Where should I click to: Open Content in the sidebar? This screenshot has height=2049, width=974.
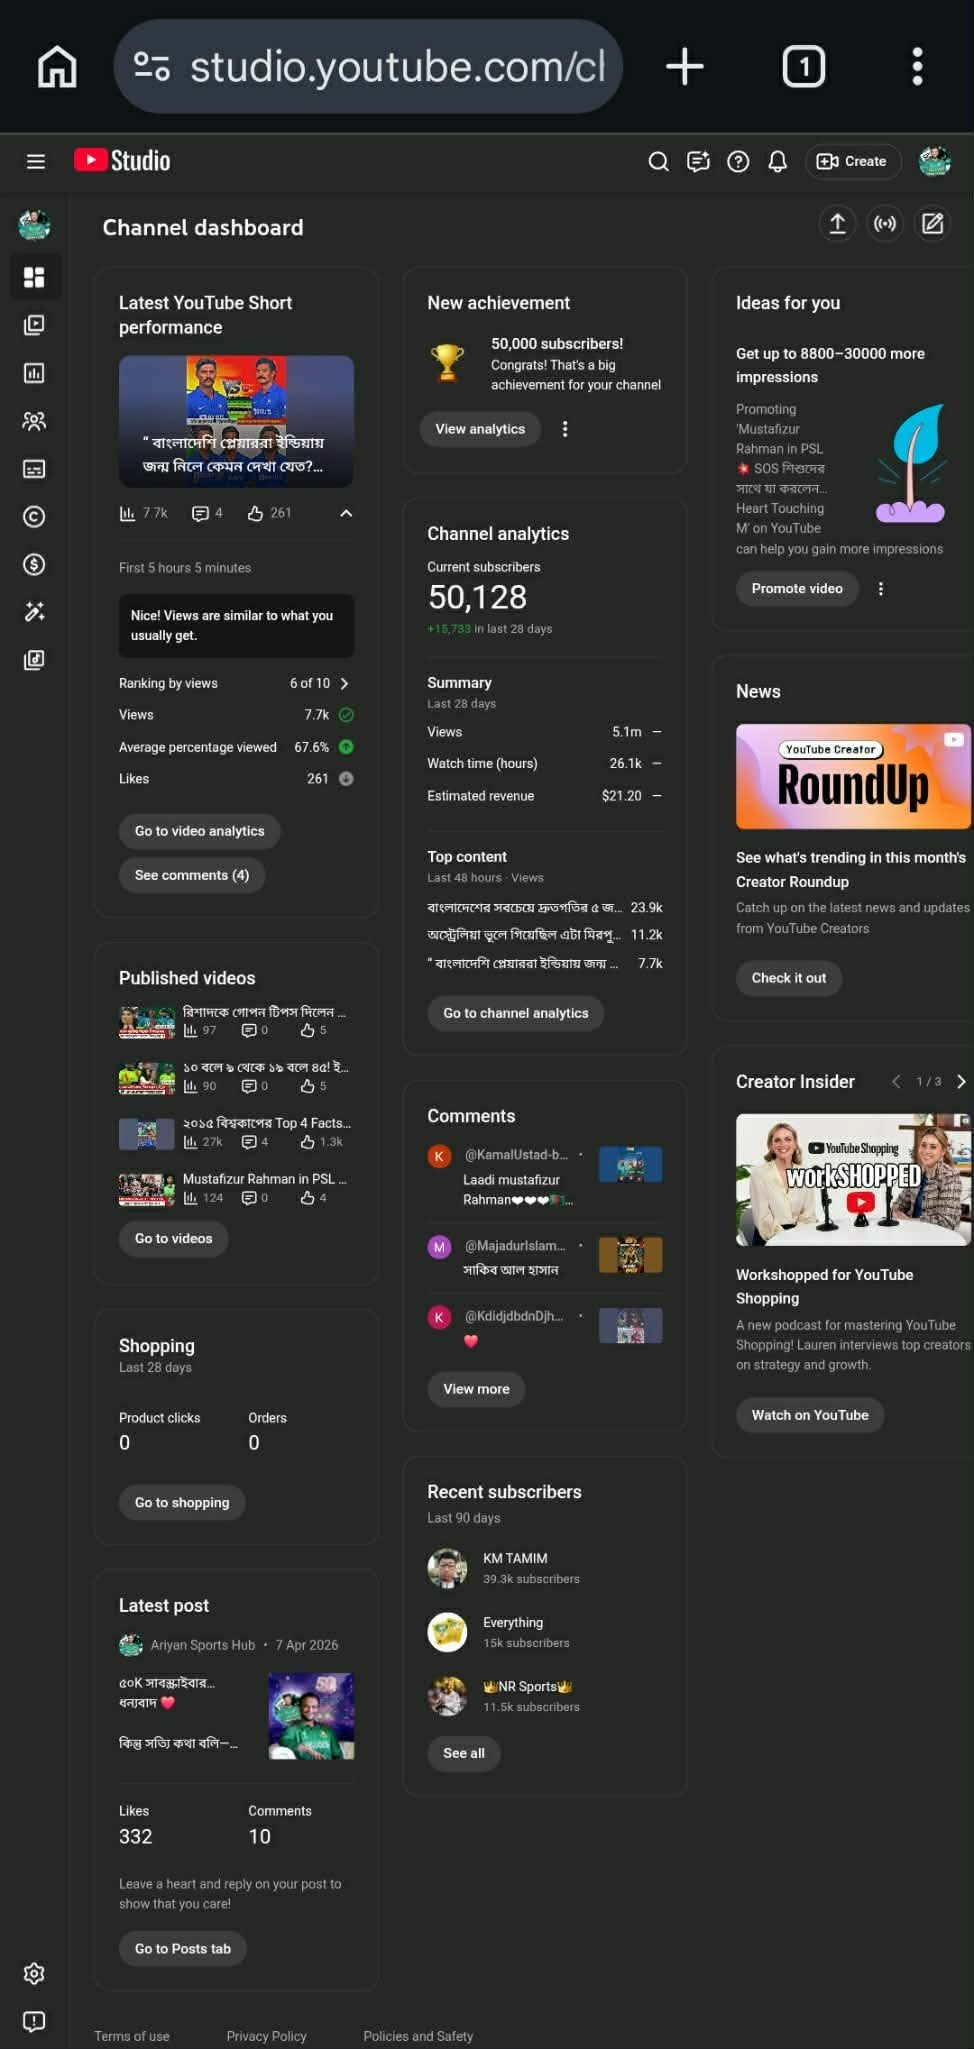[x=35, y=325]
